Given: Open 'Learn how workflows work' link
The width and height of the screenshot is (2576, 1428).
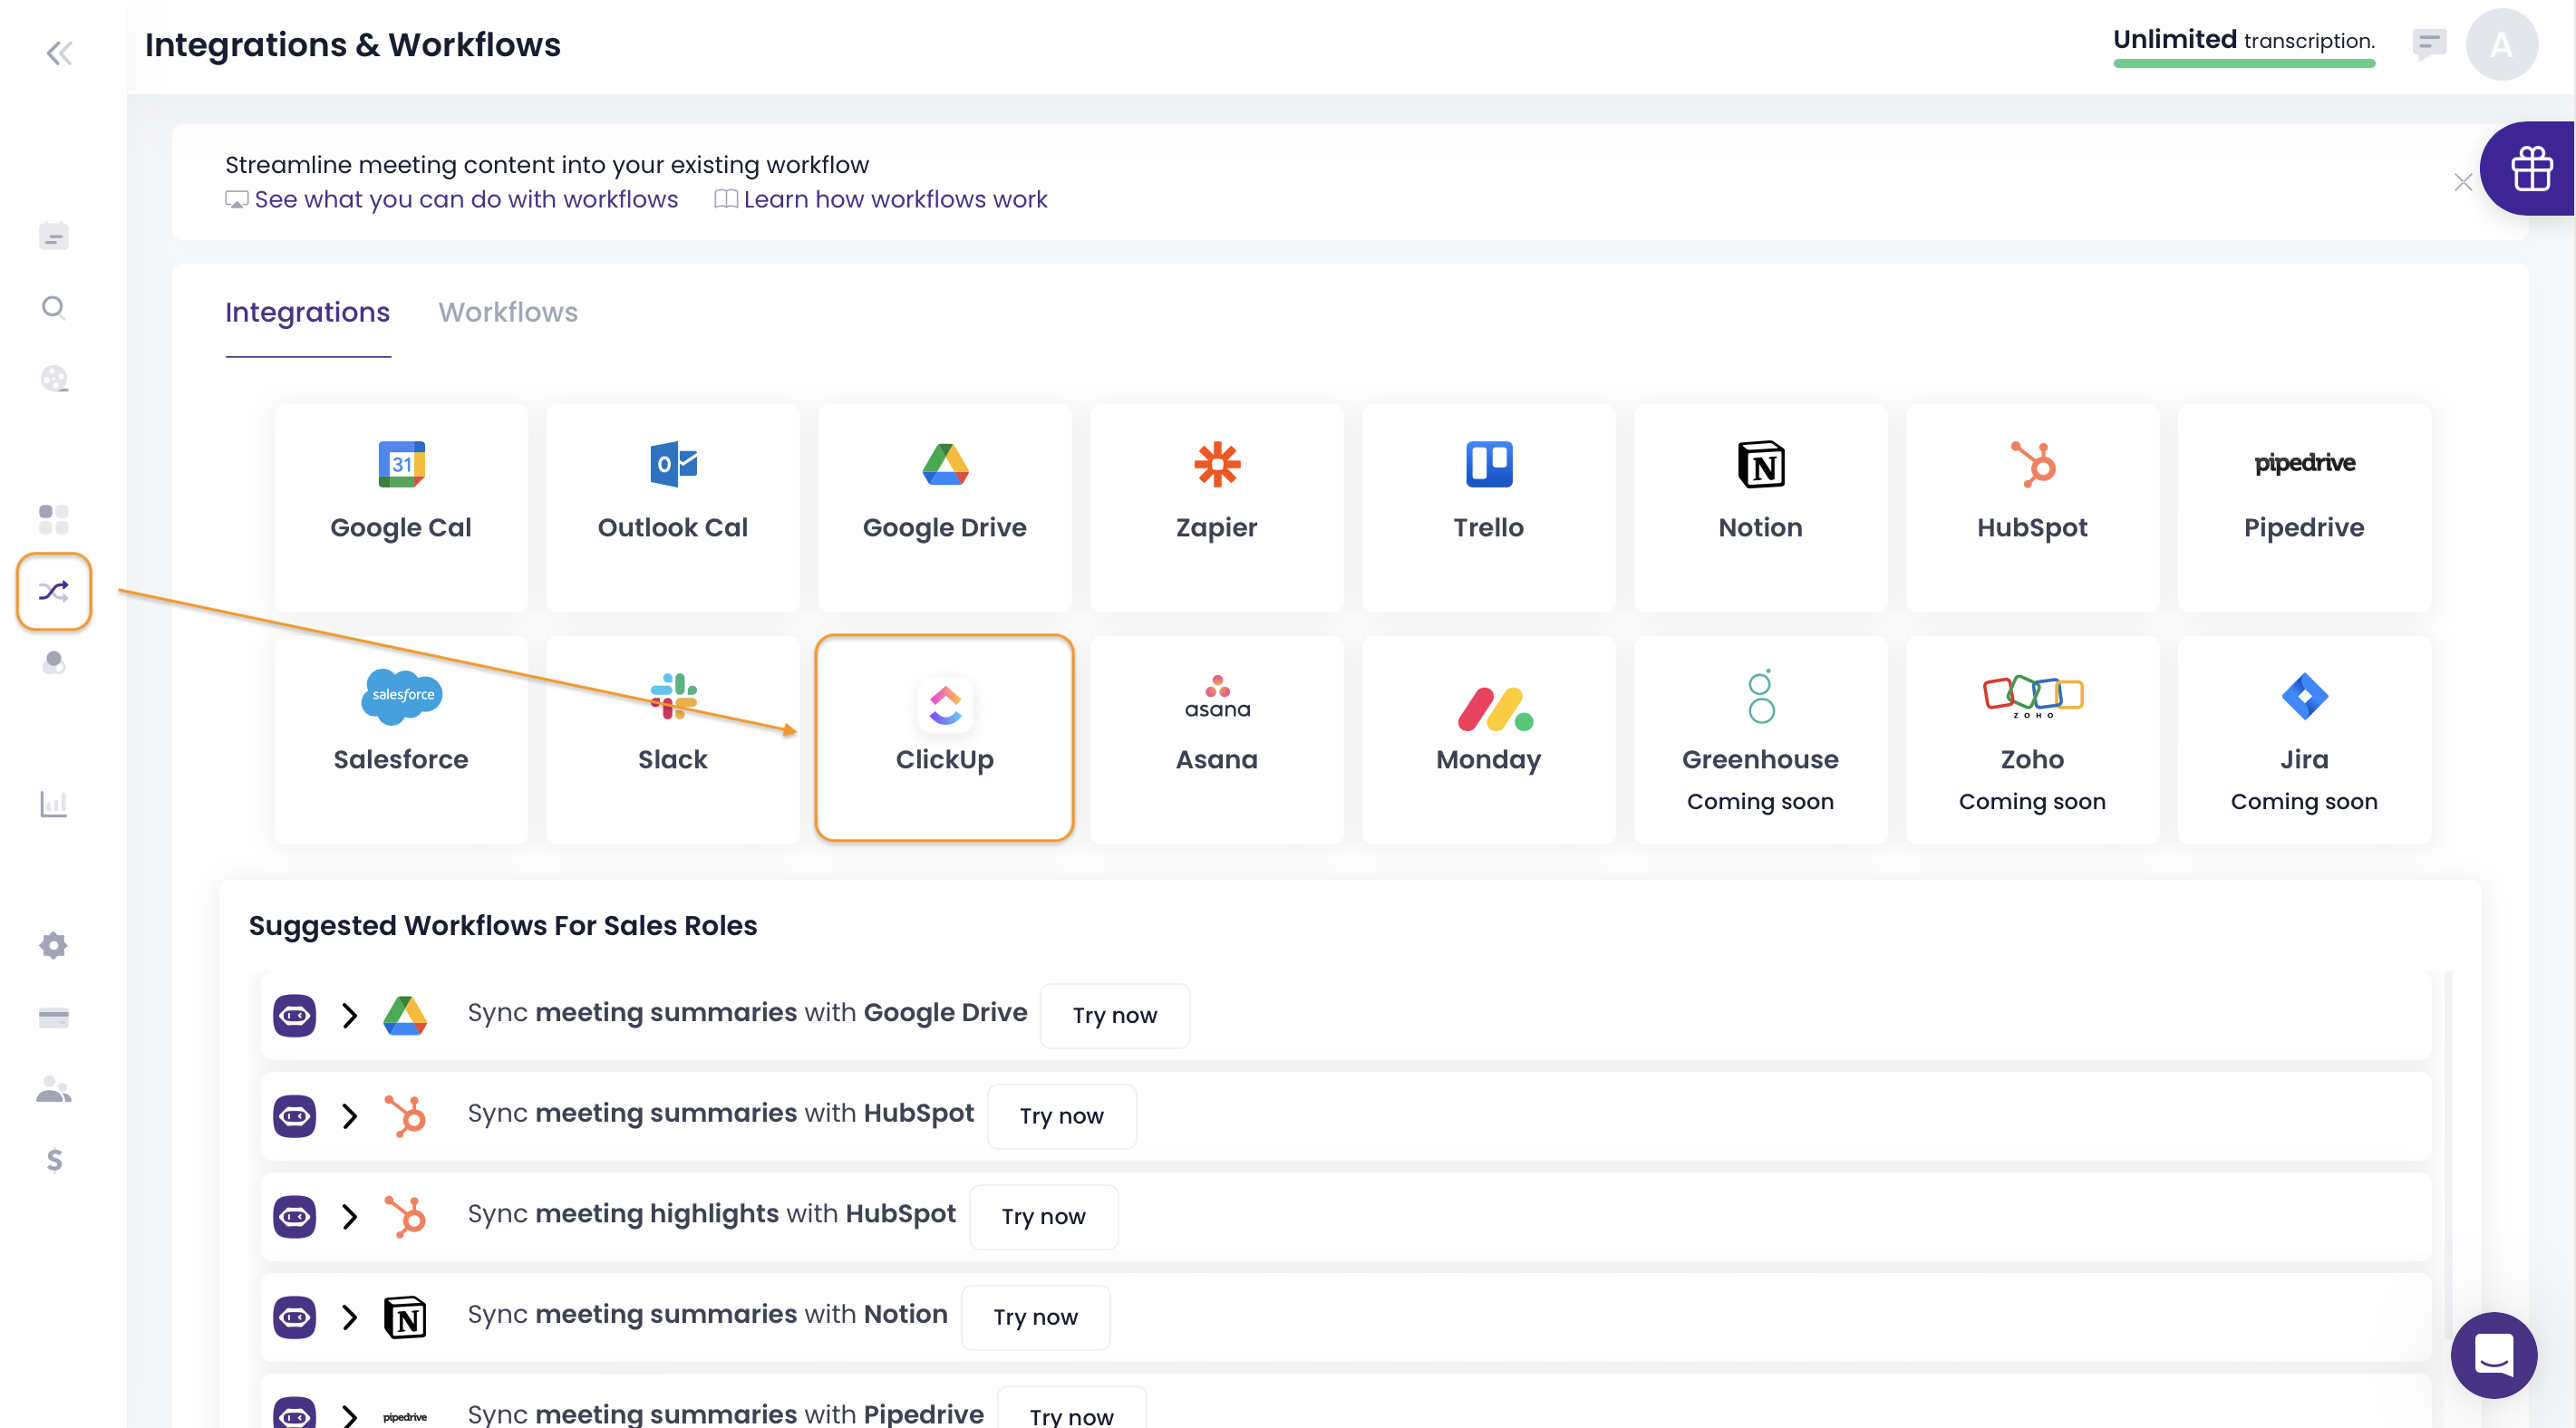Looking at the screenshot, I should click(x=895, y=199).
